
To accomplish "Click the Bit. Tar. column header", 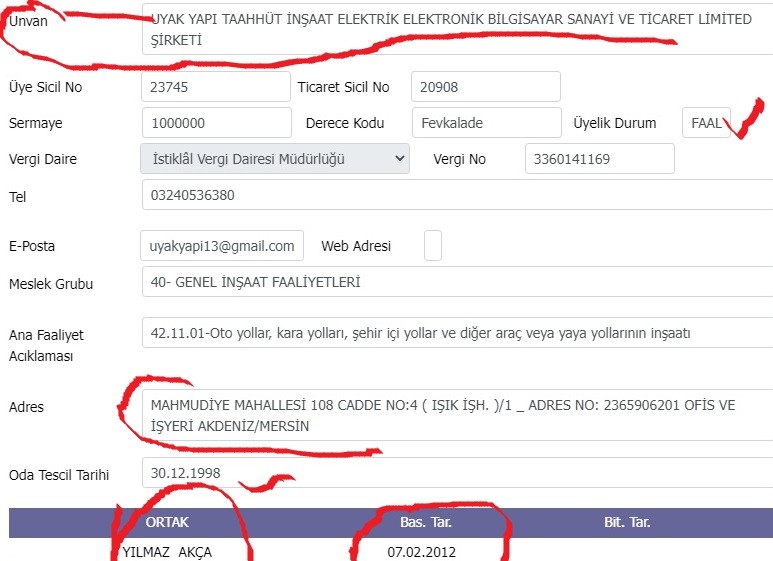I will tap(627, 523).
